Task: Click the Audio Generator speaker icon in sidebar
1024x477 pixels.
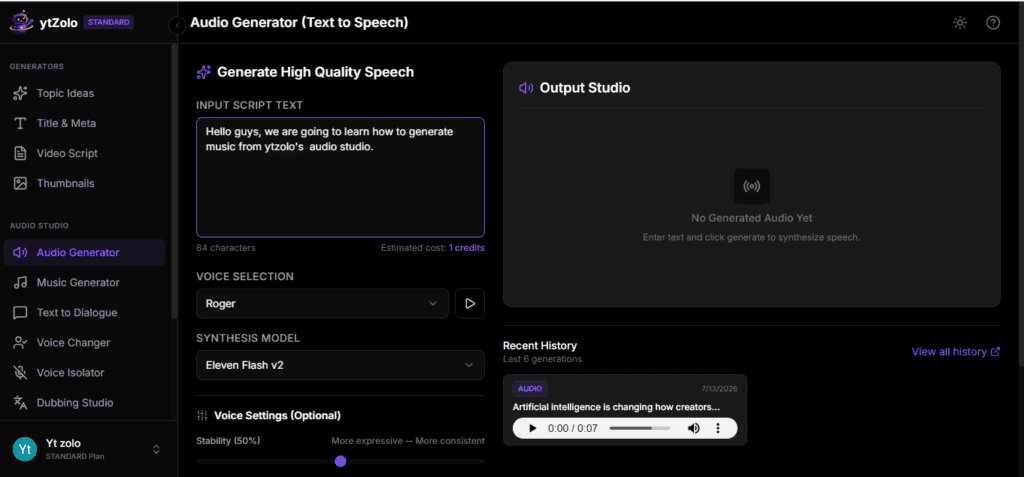Action: coord(20,252)
